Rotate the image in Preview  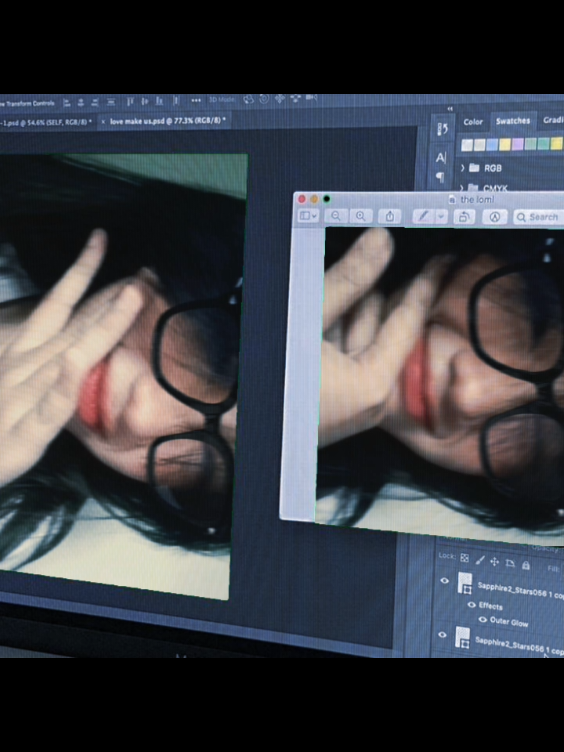tap(464, 217)
